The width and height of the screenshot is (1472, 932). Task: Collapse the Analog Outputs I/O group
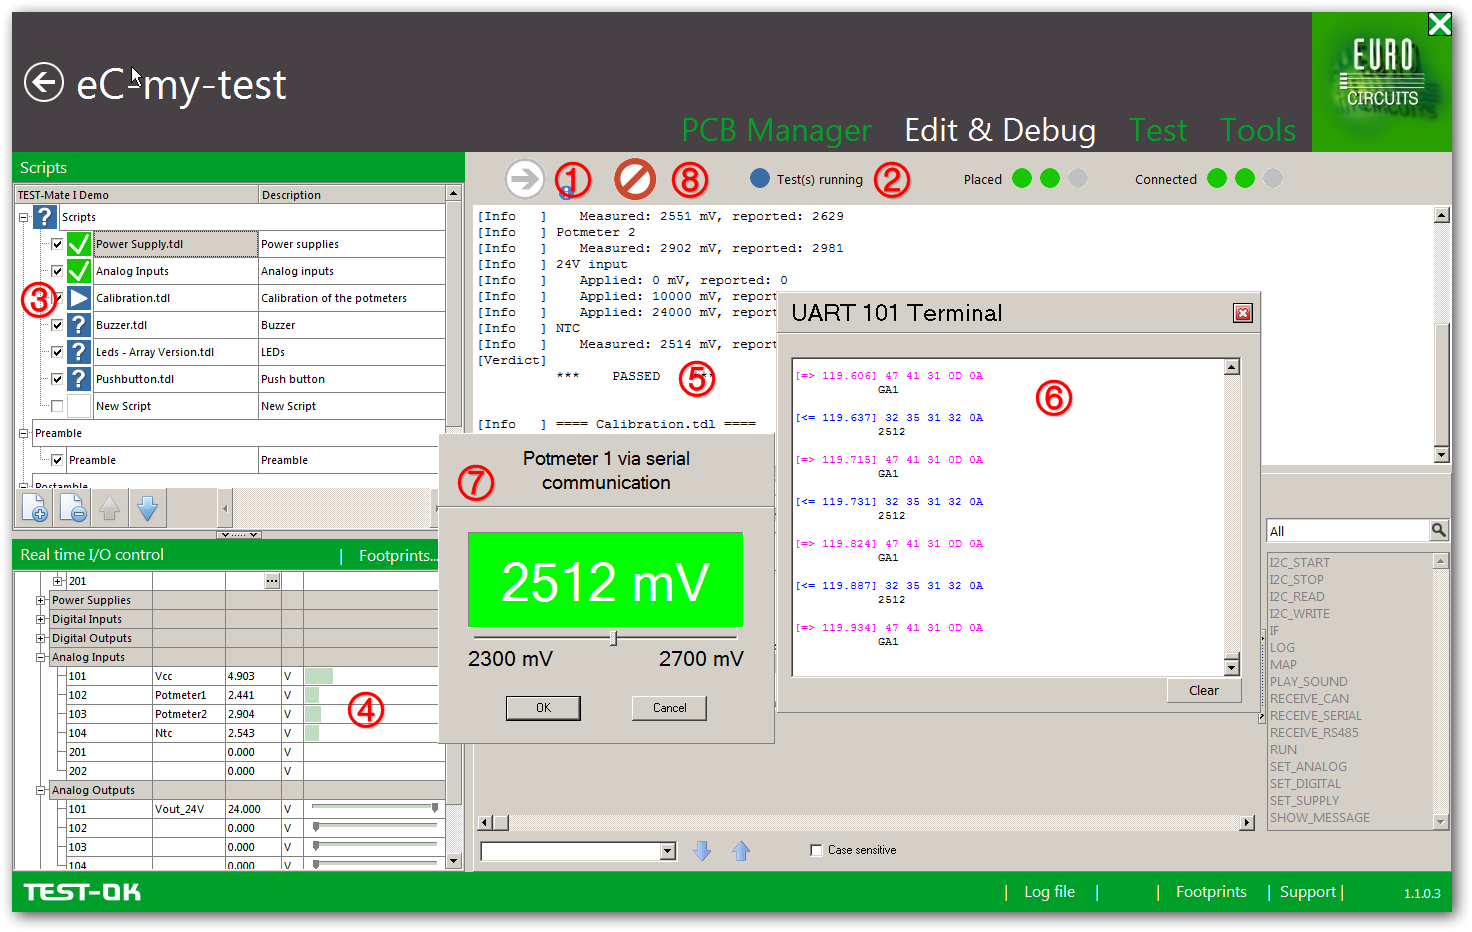(41, 790)
